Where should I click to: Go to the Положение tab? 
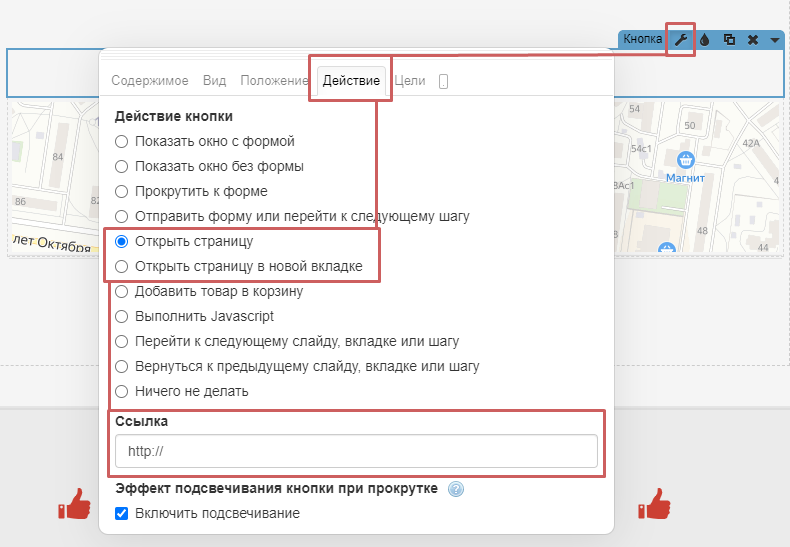tap(273, 81)
